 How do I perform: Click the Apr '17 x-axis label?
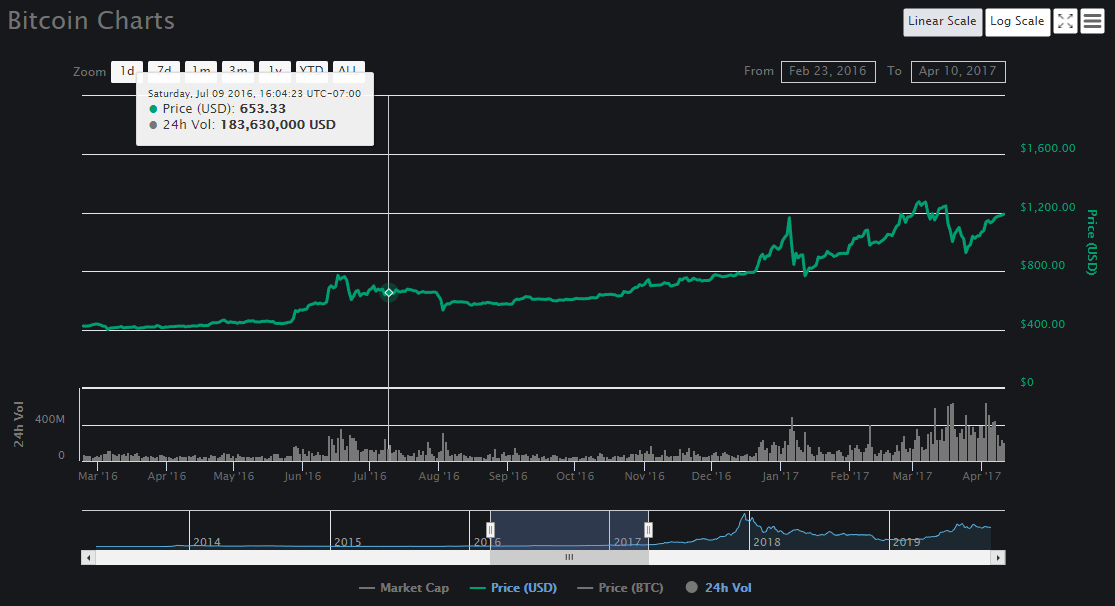pos(981,476)
